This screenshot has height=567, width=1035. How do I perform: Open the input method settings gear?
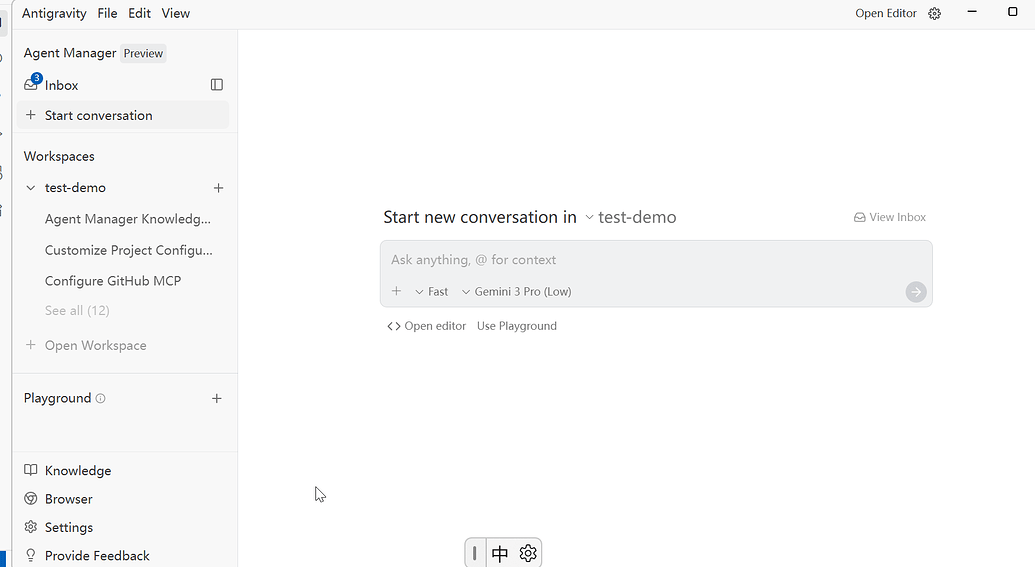point(528,553)
